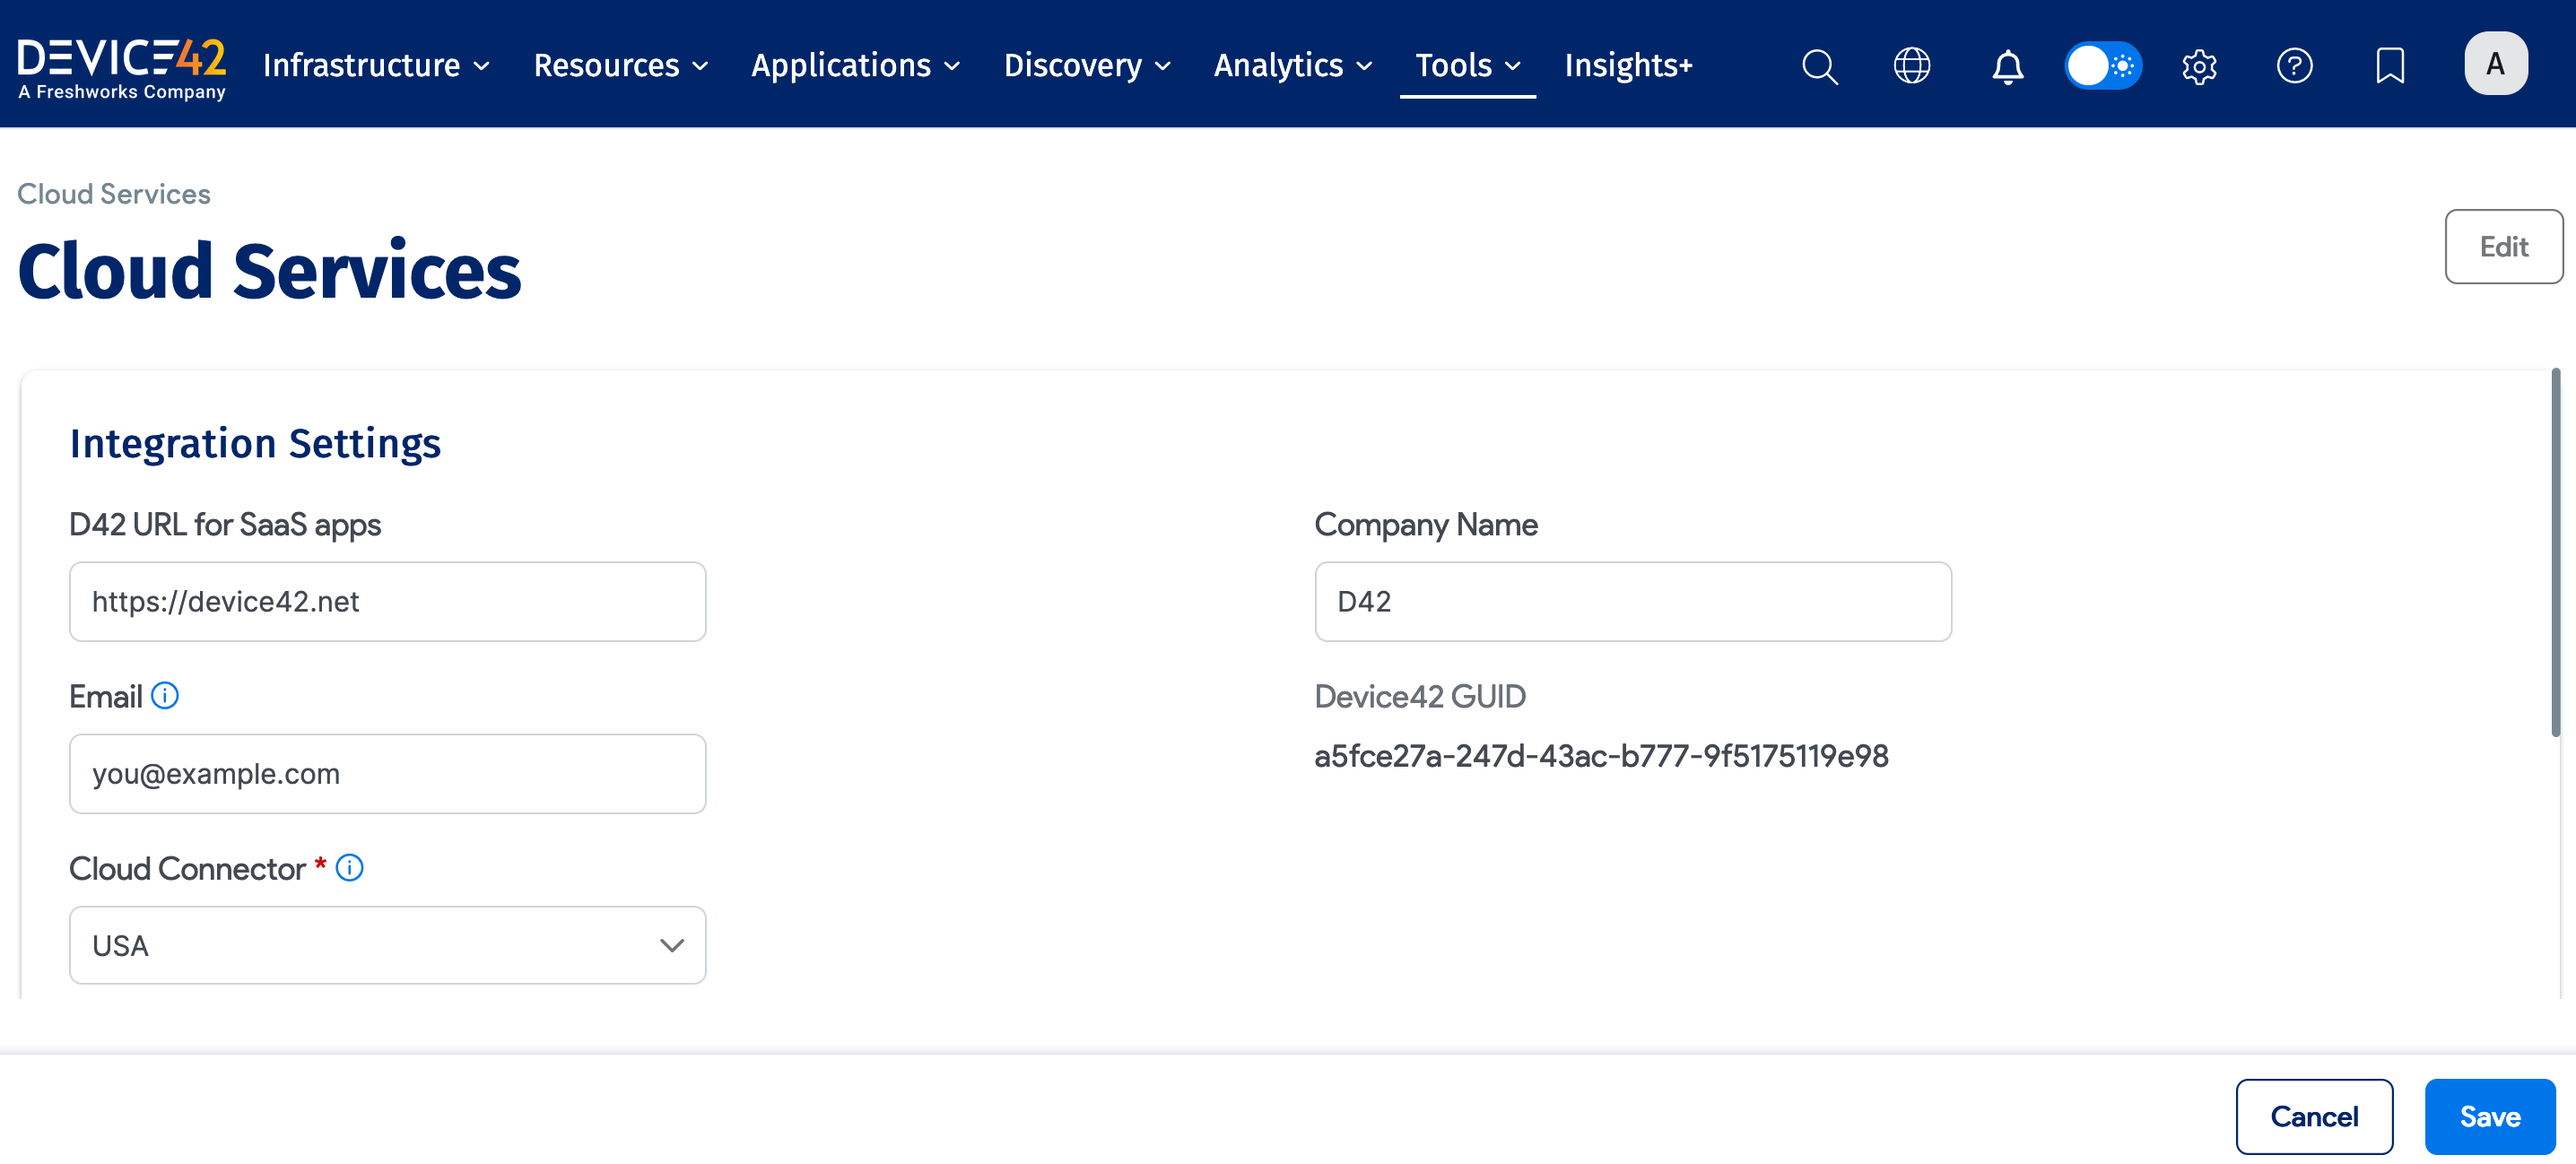This screenshot has height=1164, width=2576.
Task: Open the Insights+ menu
Action: [x=1628, y=65]
